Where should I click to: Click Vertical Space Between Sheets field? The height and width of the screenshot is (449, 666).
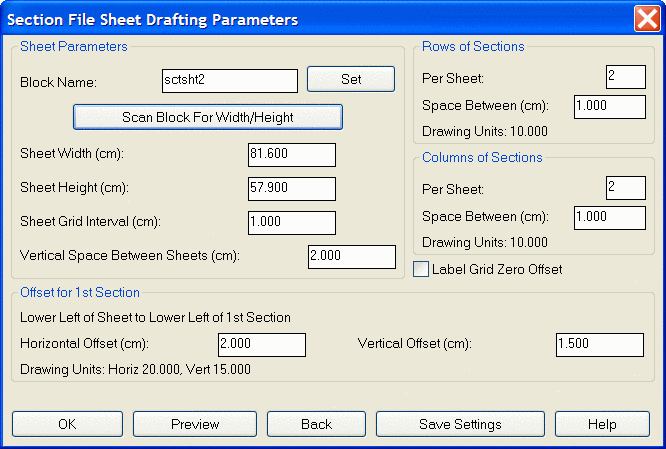tap(352, 257)
